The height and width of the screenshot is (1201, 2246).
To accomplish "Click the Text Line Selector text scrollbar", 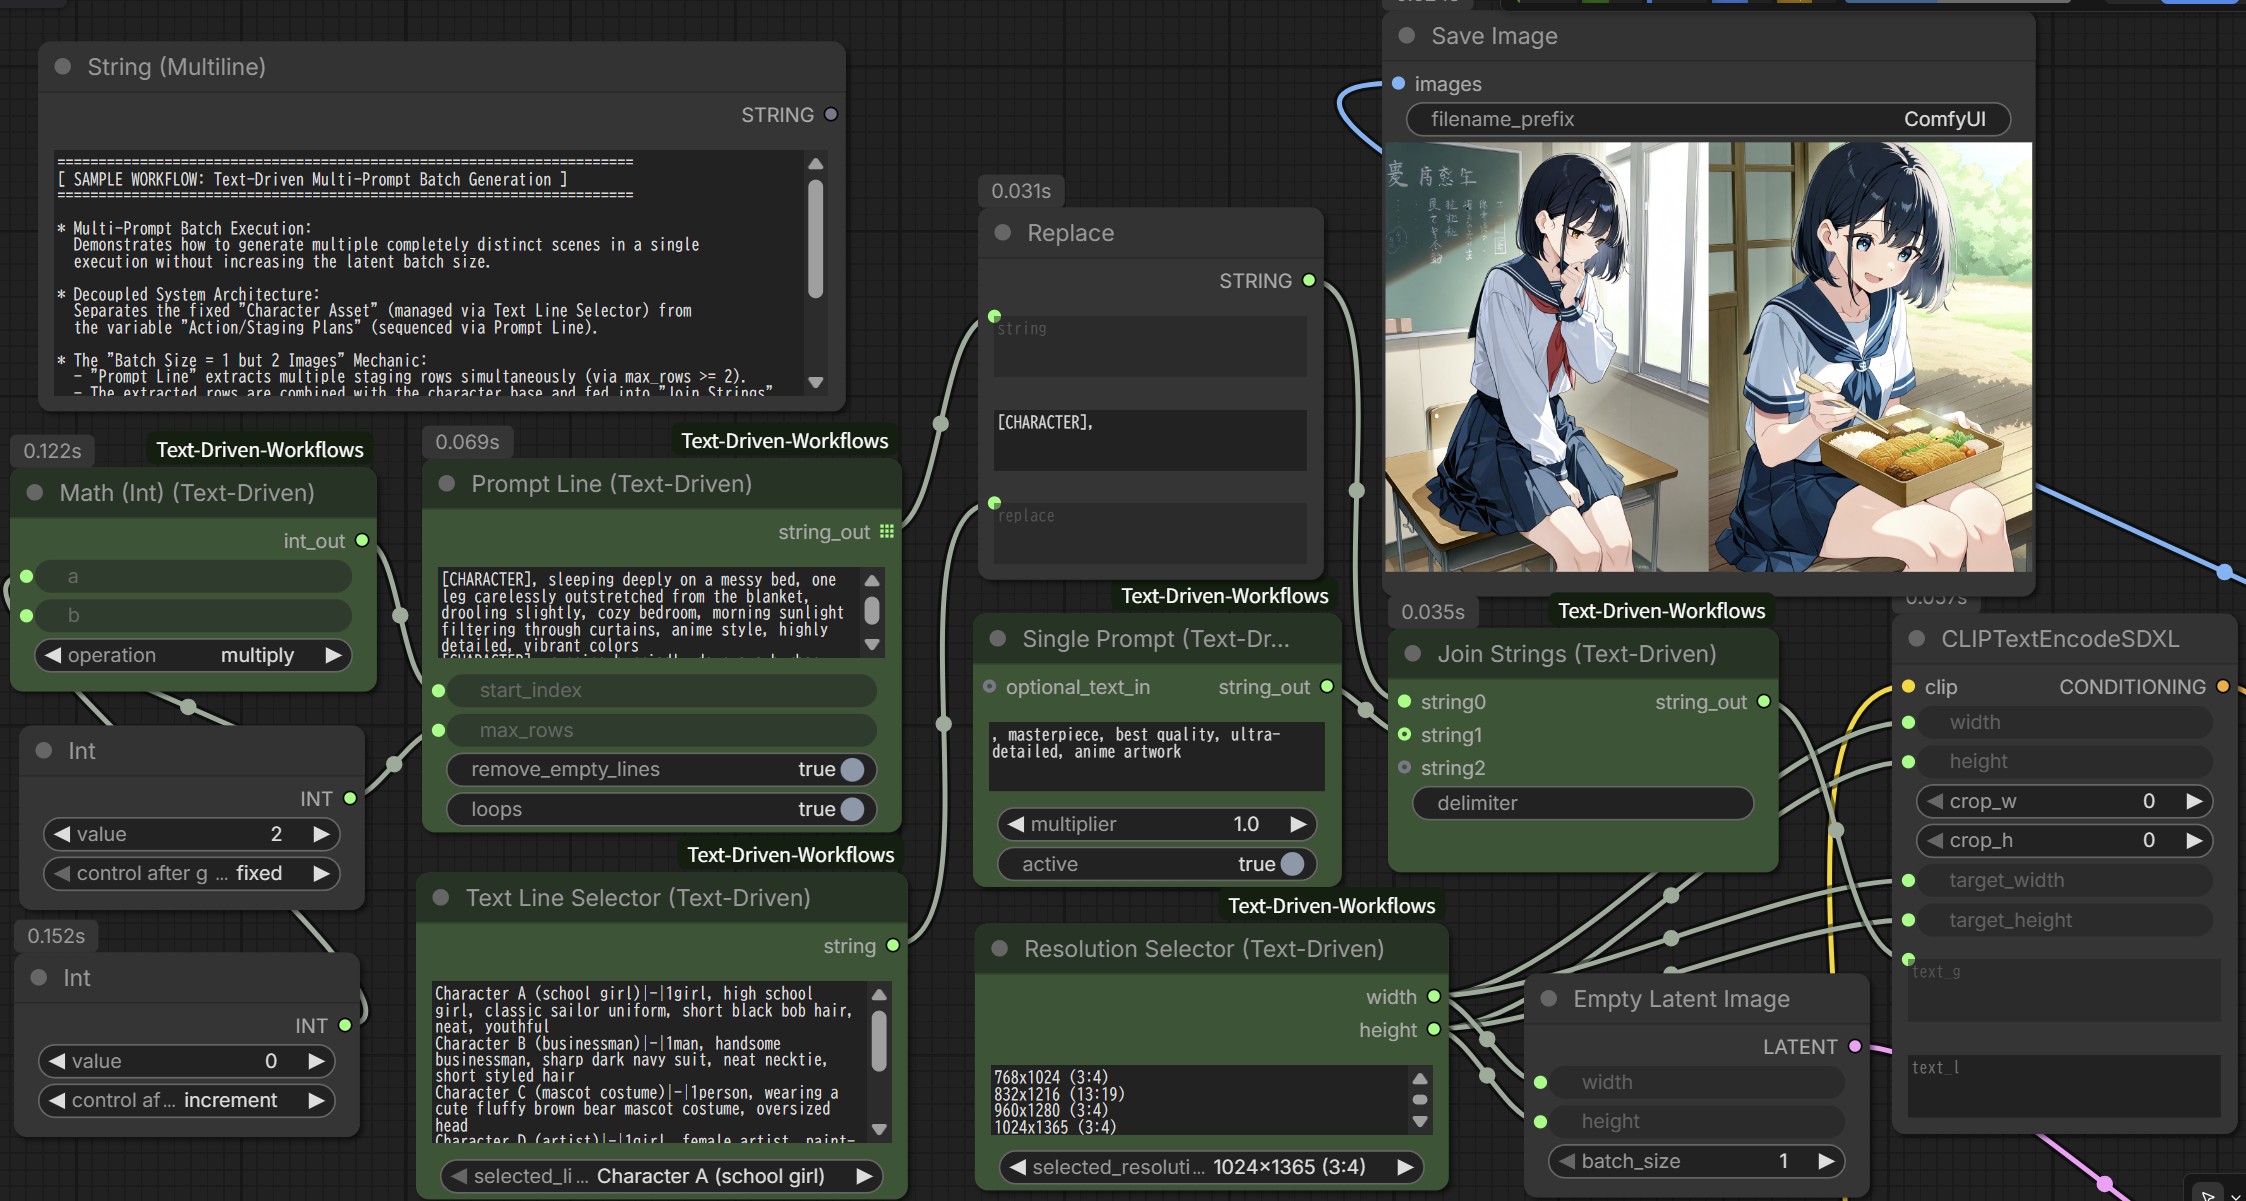I will [879, 1041].
